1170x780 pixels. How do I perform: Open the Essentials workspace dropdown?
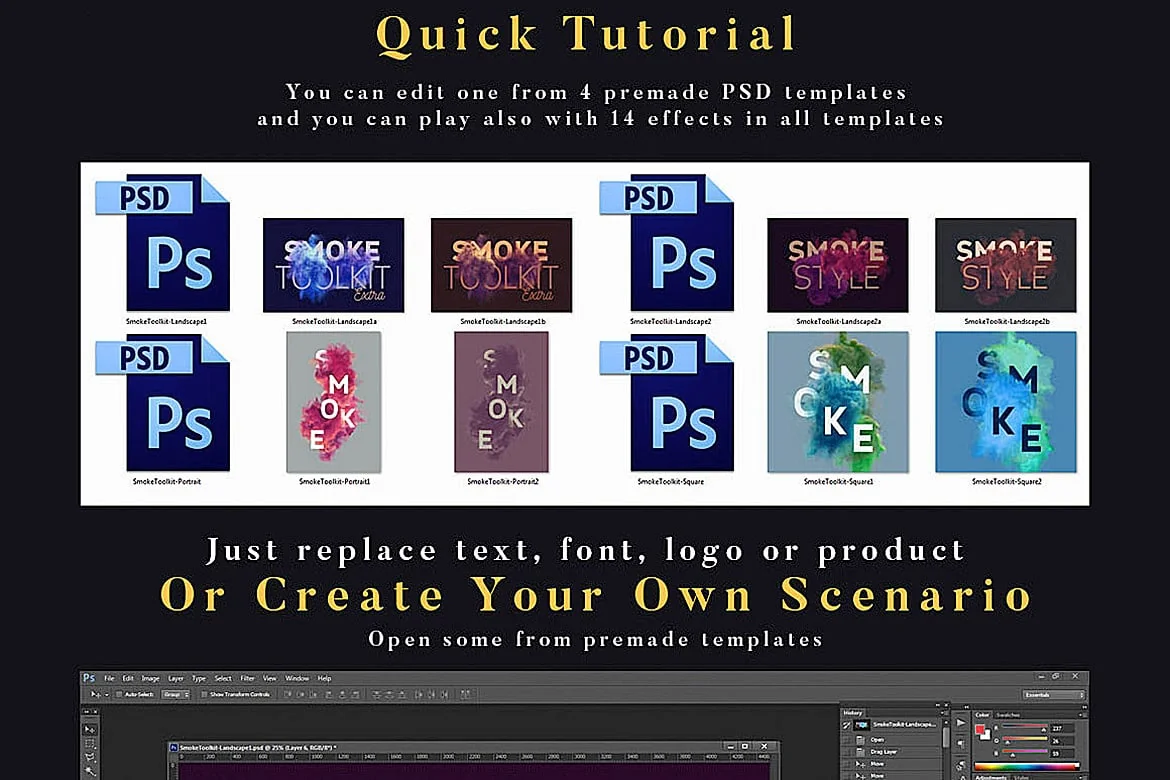[x=1054, y=695]
